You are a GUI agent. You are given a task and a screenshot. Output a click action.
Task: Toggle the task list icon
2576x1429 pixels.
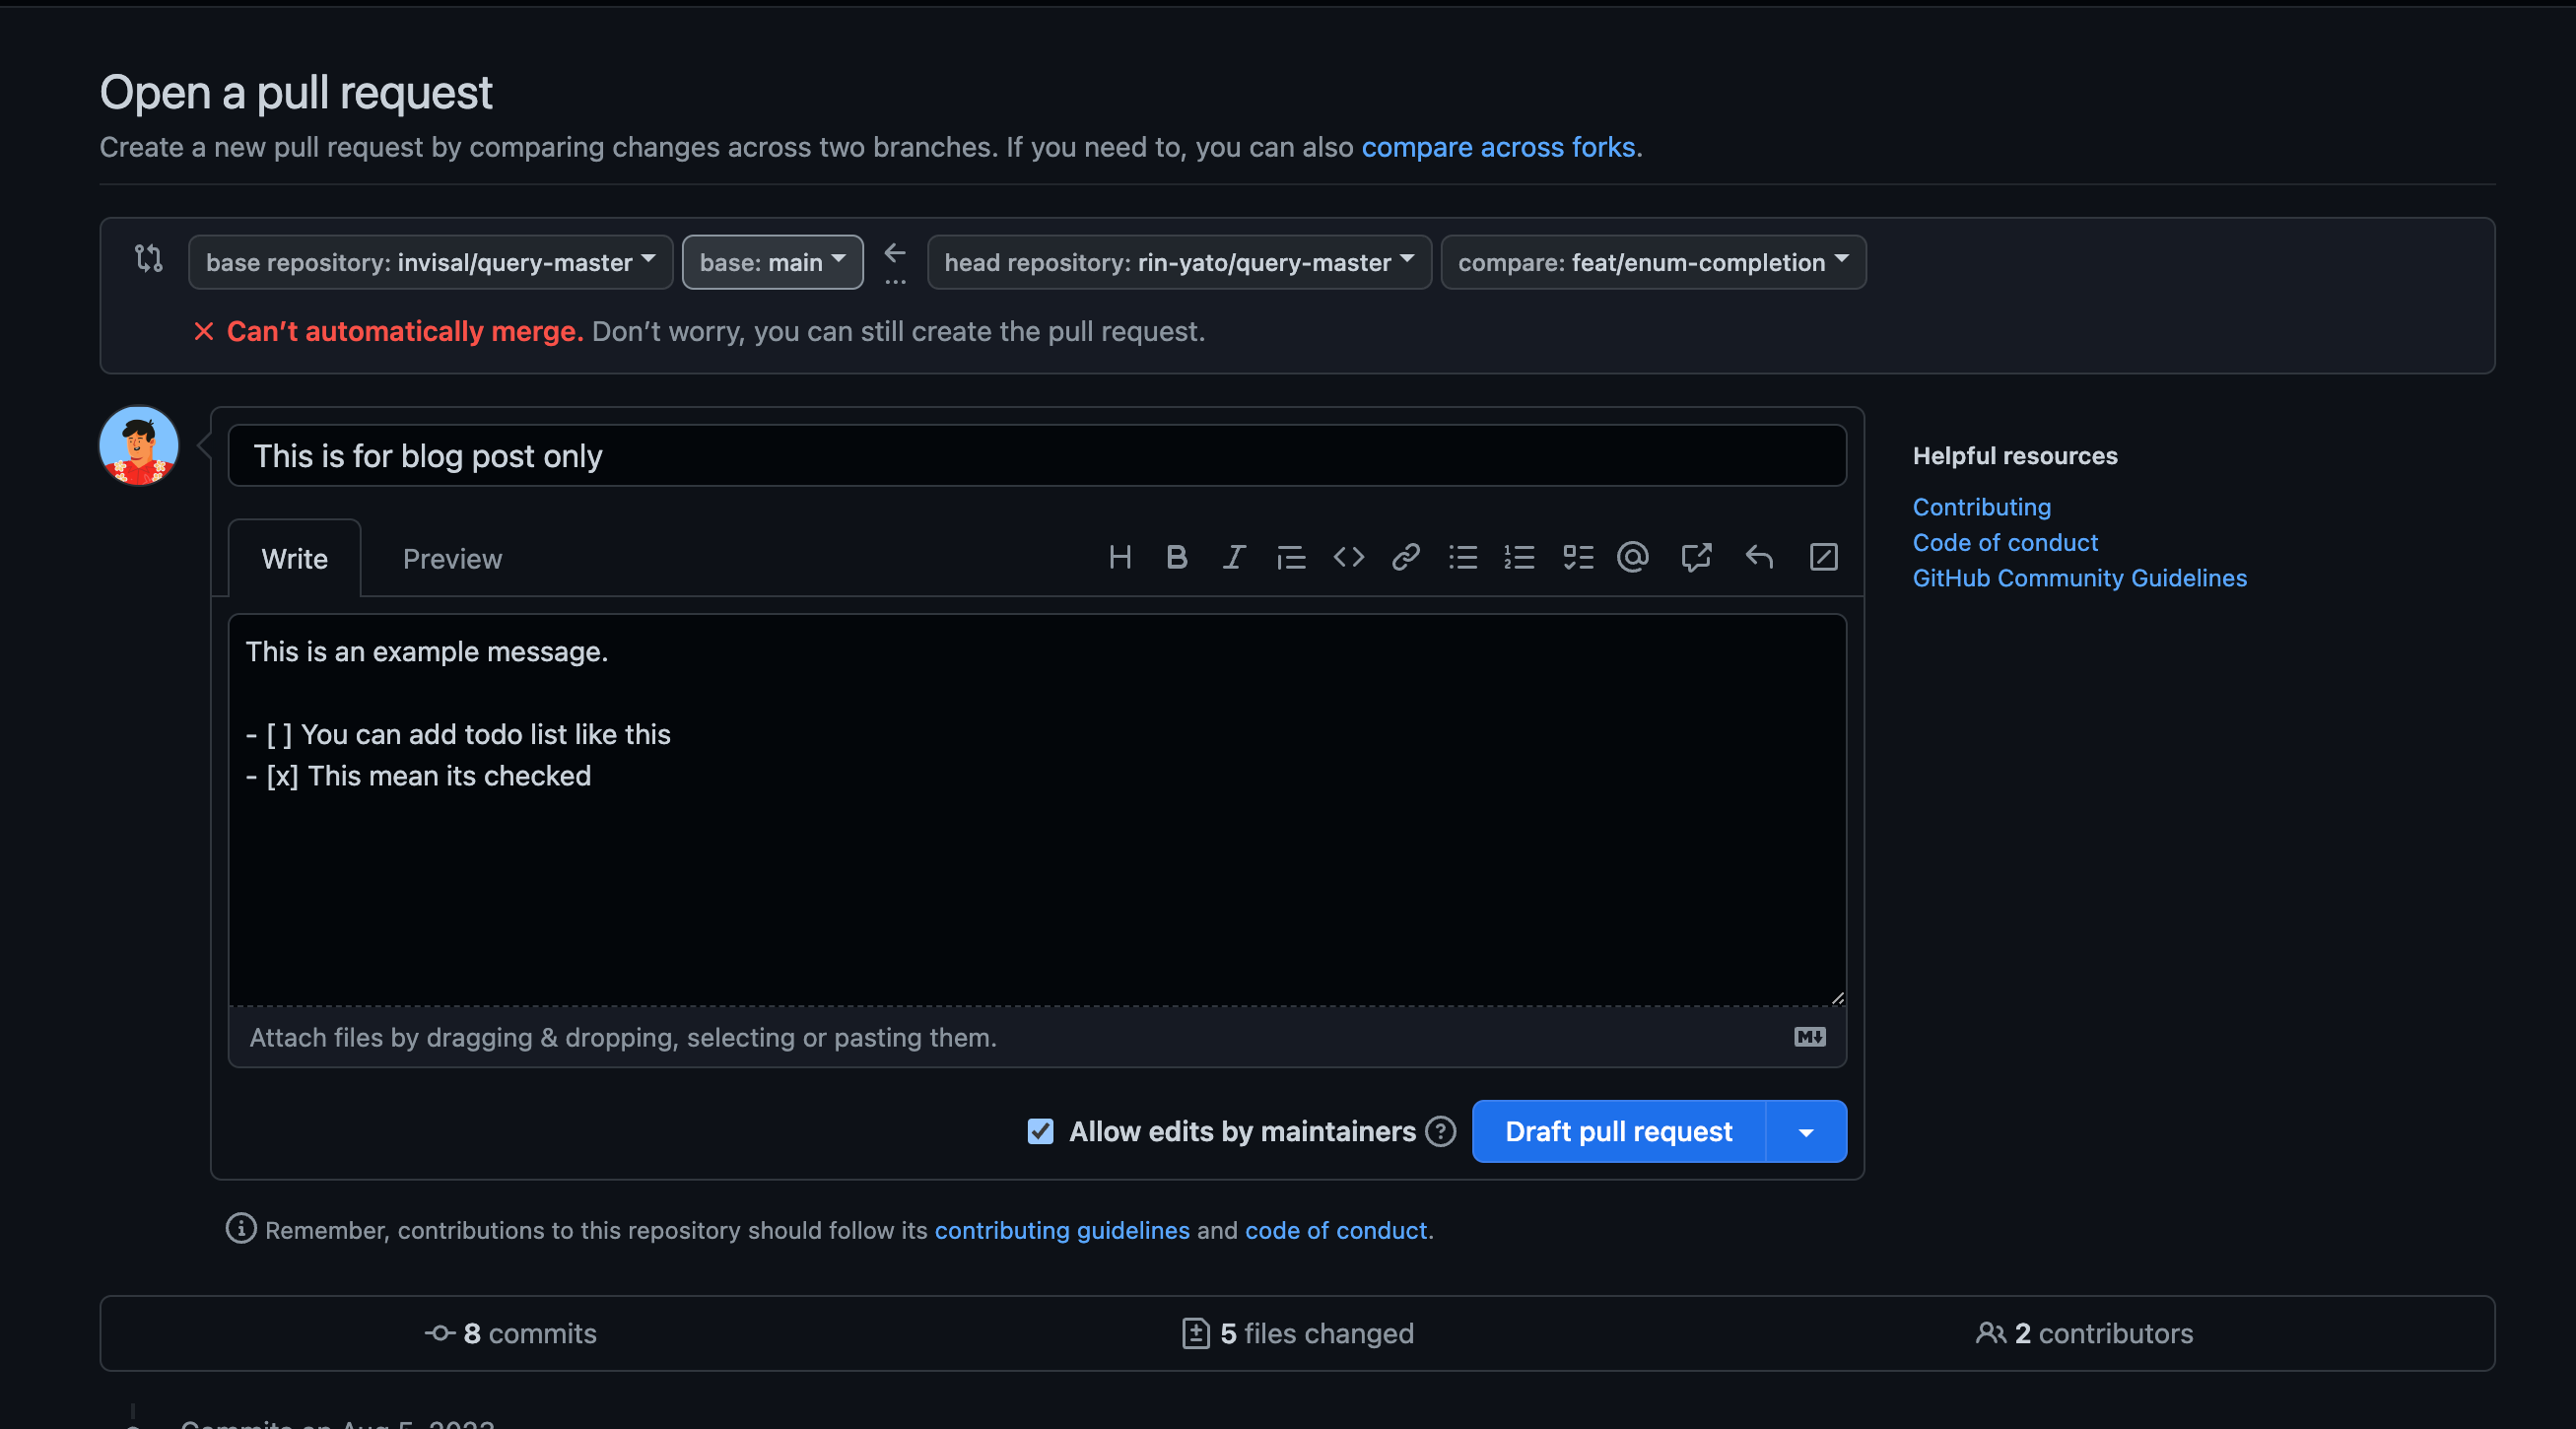click(x=1577, y=556)
